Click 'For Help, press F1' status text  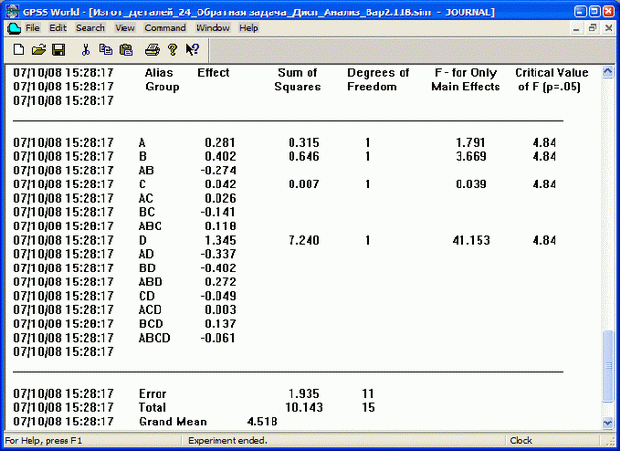tap(43, 440)
